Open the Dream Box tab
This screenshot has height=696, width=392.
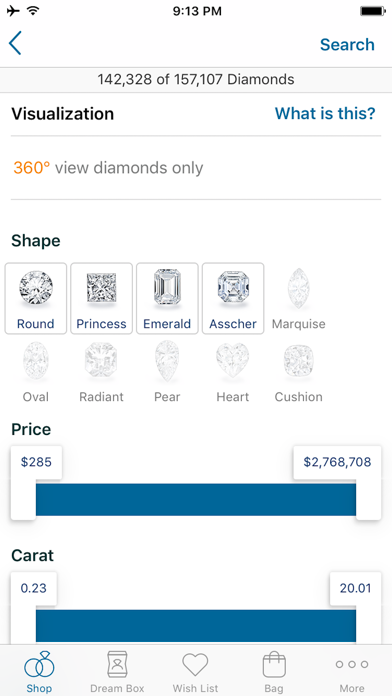click(x=117, y=671)
